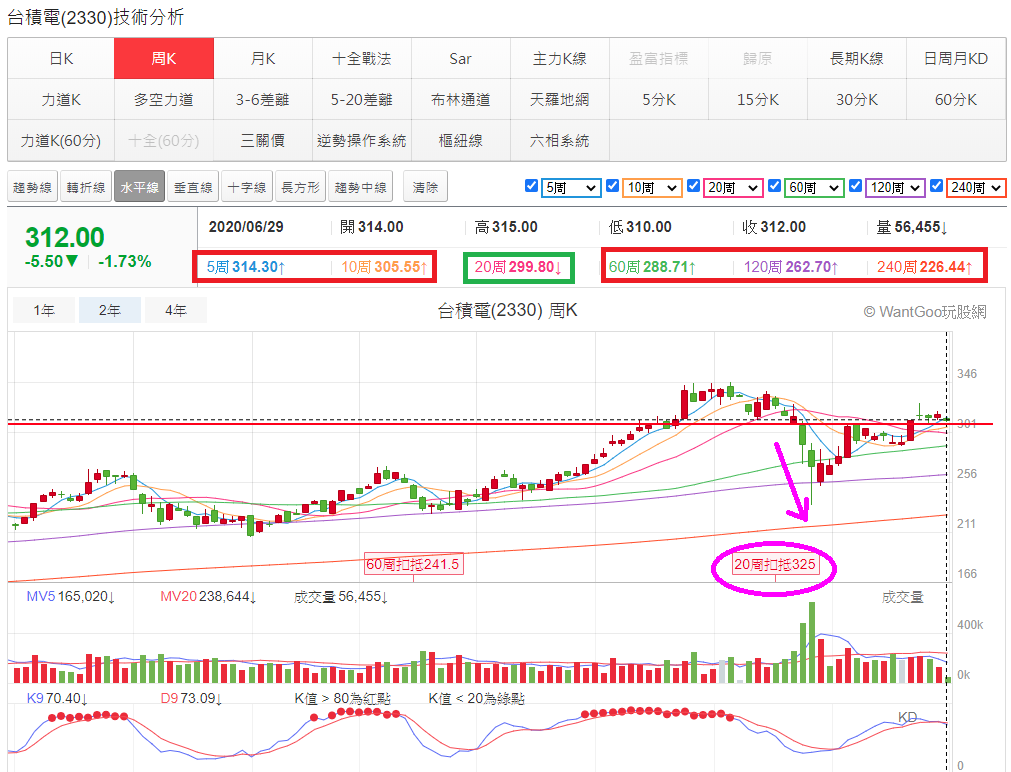This screenshot has width=1011, height=772.
Task: Open 5-20差離 tab
Action: (362, 99)
